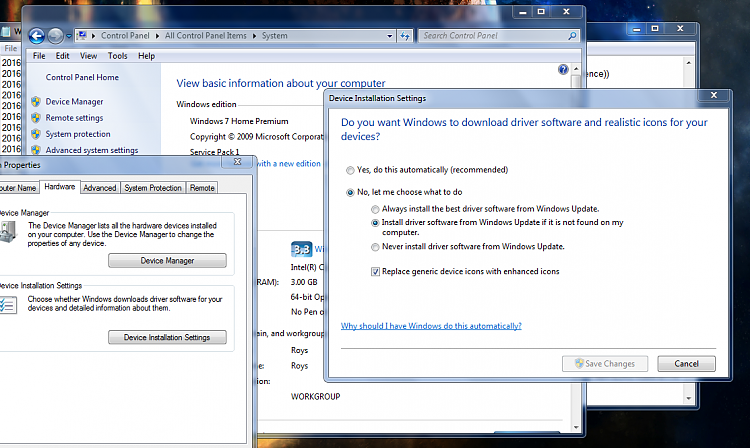This screenshot has width=750, height=448.
Task: Click the Forward arrow in Control Panel window
Action: [55, 36]
